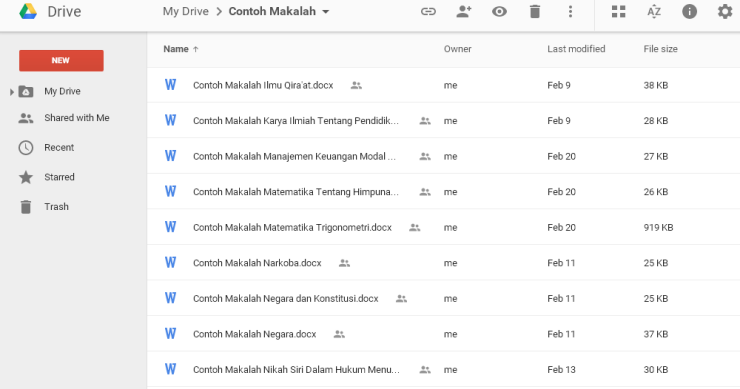Click shared icon beside Contoh Makalah Negara.docx
This screenshot has height=389, width=740.
pos(339,334)
